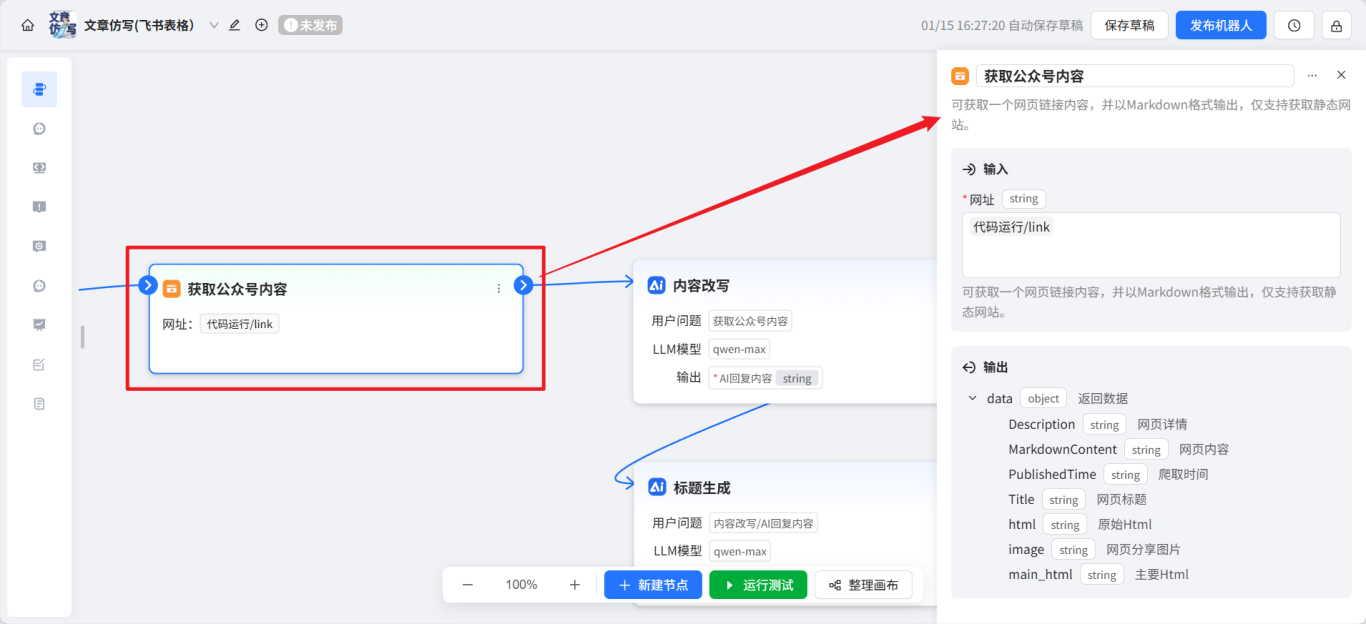Click the home icon in the top-left corner
The height and width of the screenshot is (624, 1366).
tap(27, 24)
